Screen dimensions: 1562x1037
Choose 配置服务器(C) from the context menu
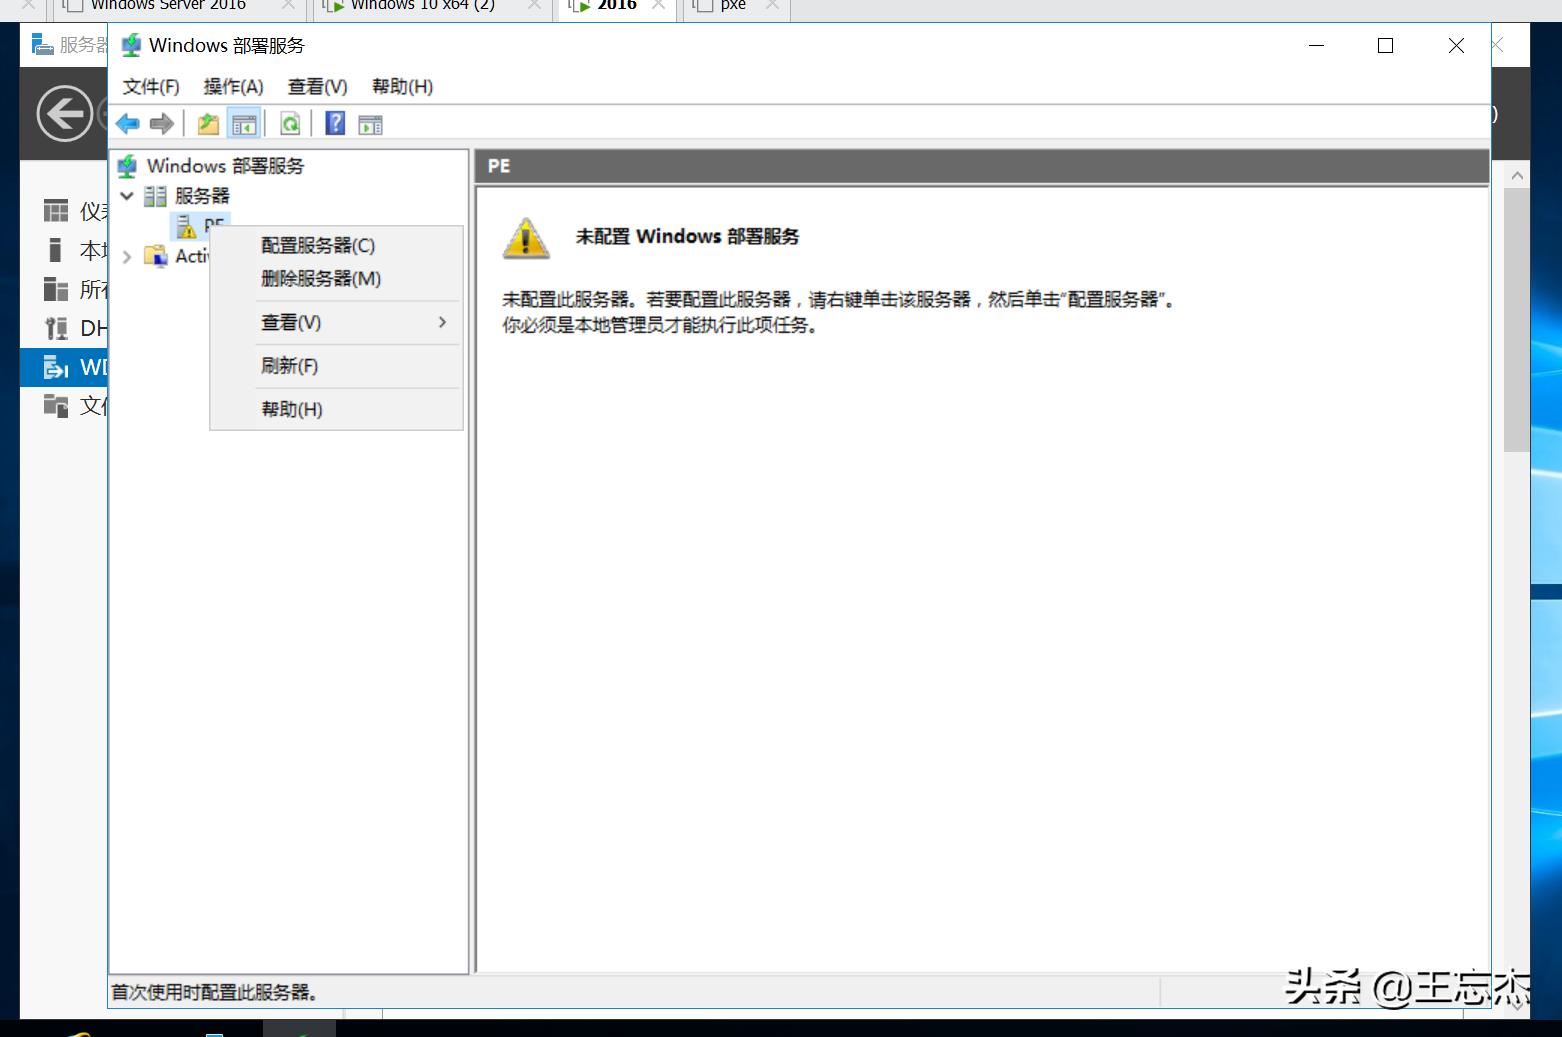tap(317, 245)
